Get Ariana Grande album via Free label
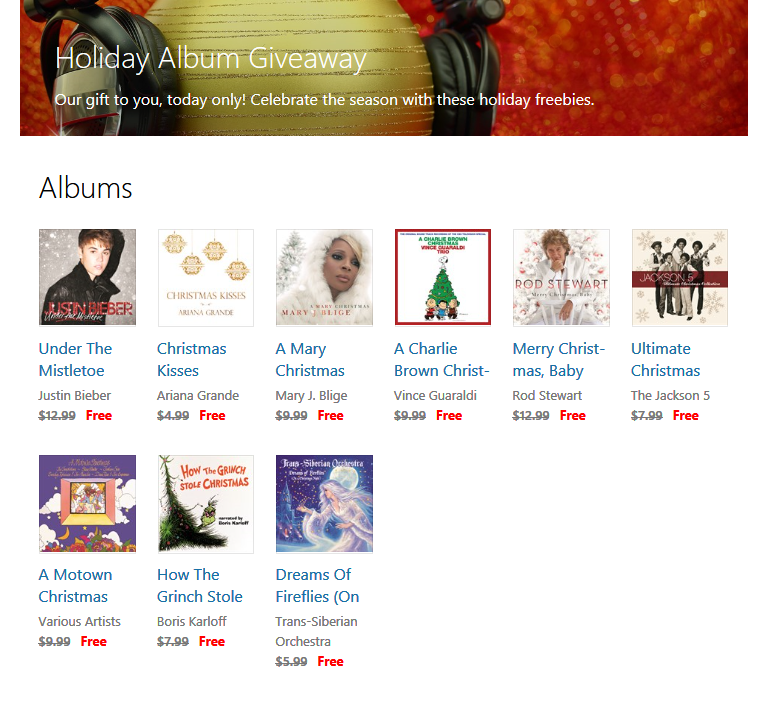This screenshot has height=709, width=768. (212, 416)
